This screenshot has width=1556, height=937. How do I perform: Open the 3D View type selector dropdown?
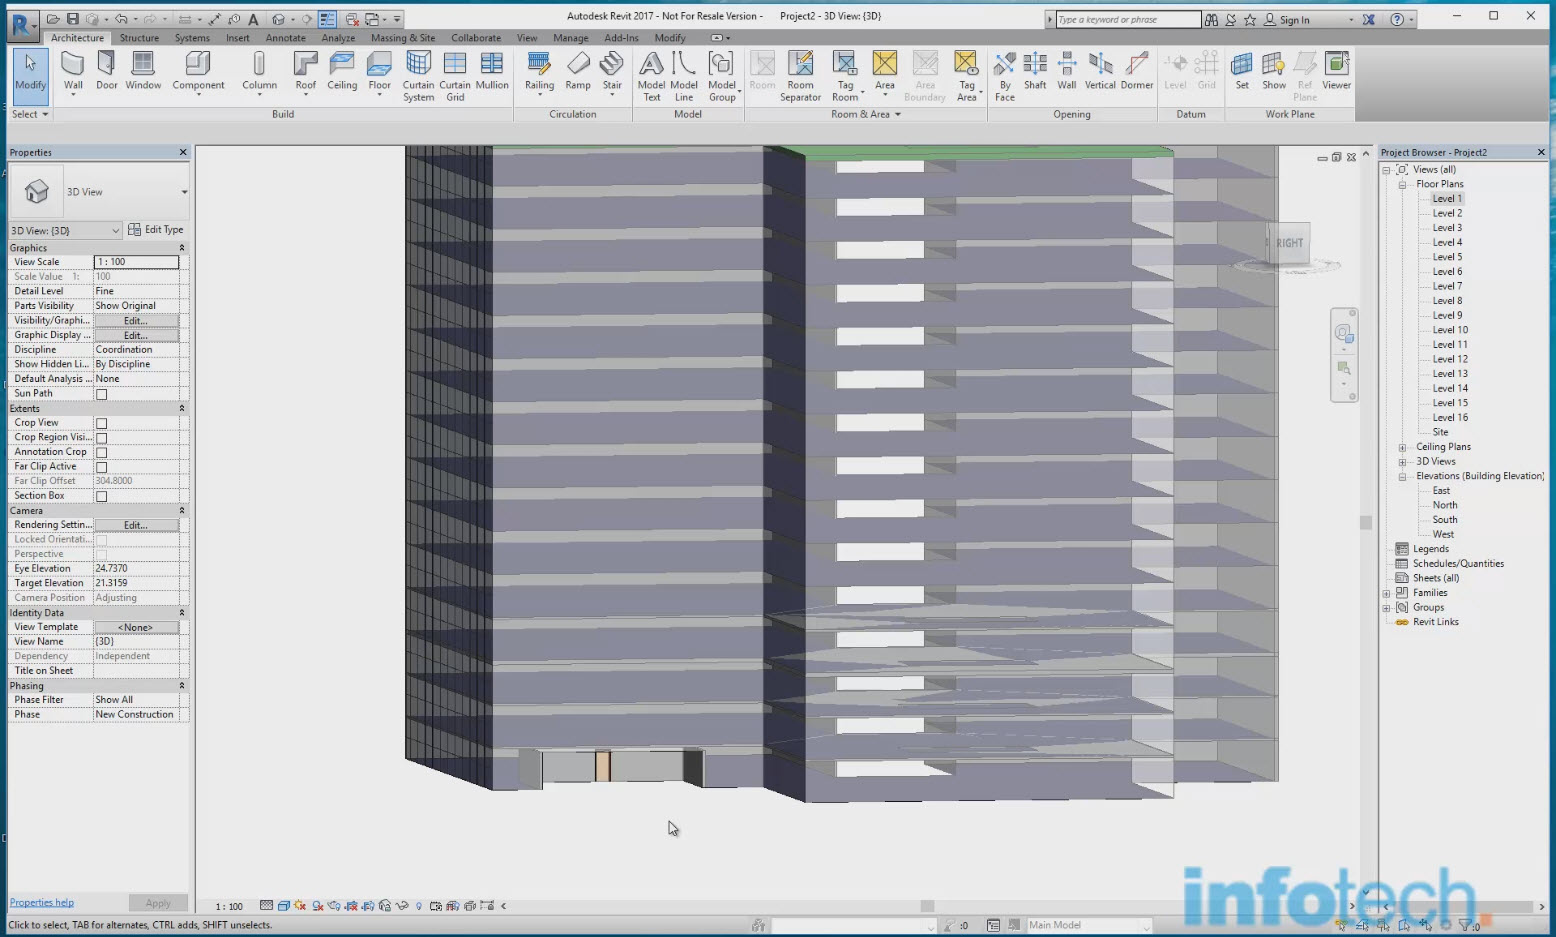click(184, 192)
